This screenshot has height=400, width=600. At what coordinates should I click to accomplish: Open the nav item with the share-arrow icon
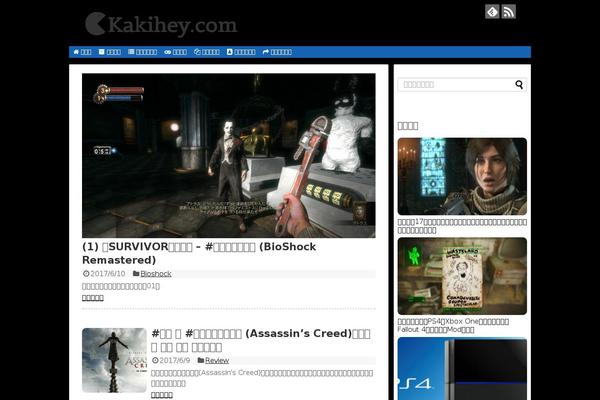(x=277, y=52)
